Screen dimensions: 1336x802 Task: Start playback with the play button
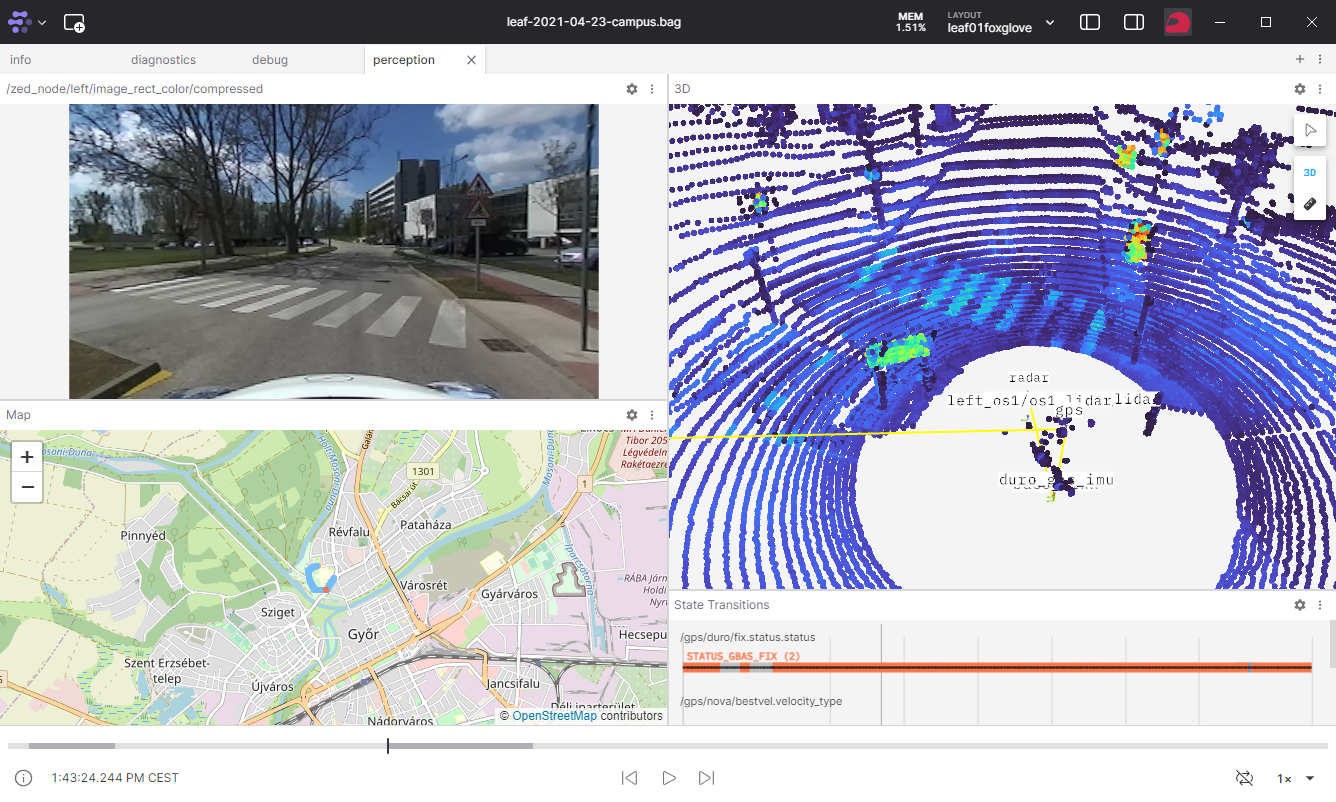[669, 778]
